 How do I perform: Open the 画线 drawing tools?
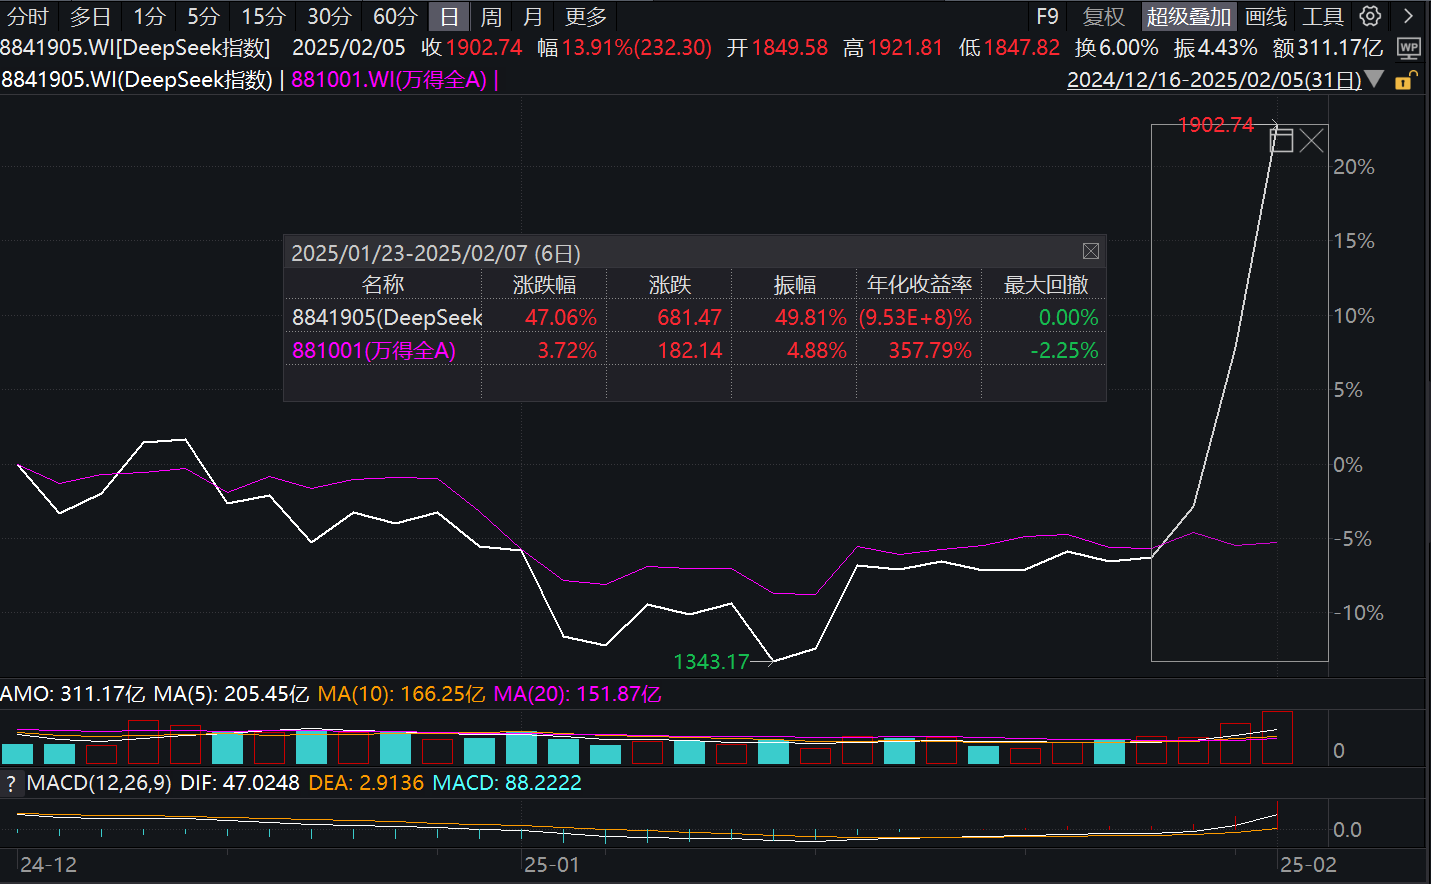pos(1267,15)
